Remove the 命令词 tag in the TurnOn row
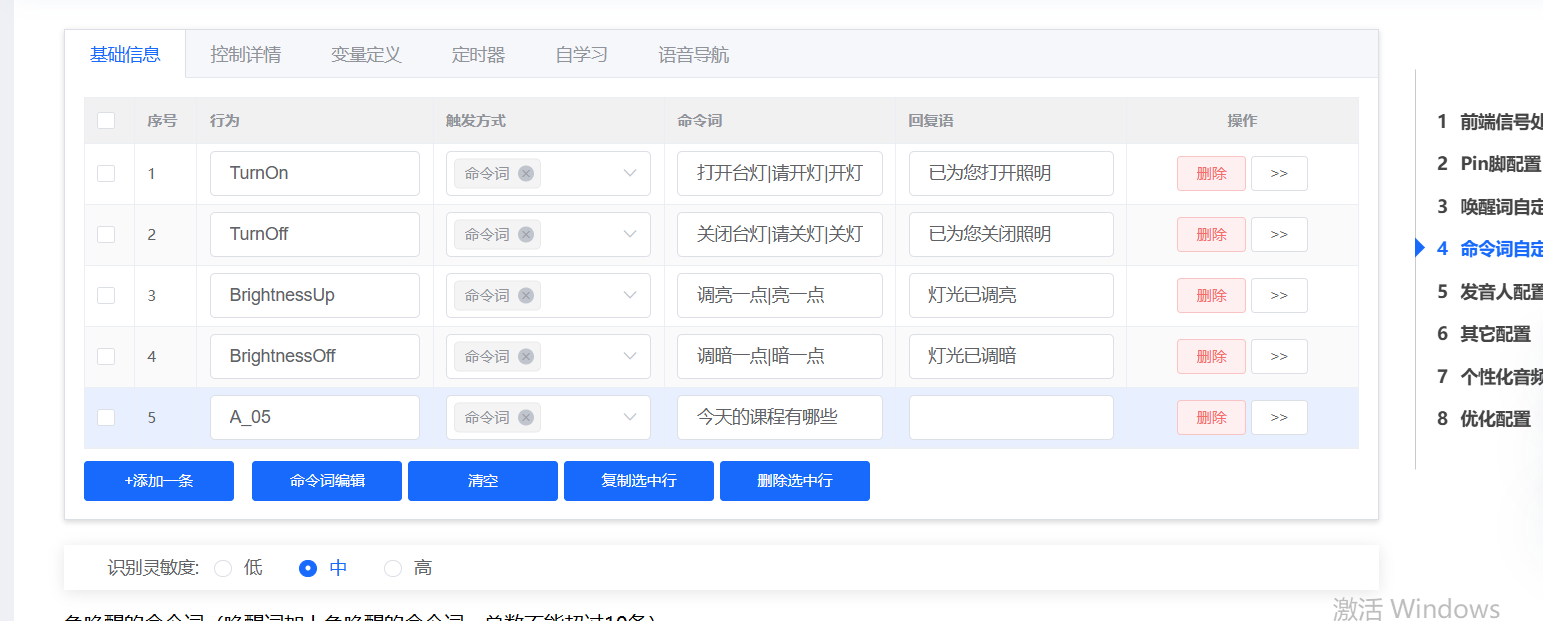The image size is (1543, 621). pos(526,173)
